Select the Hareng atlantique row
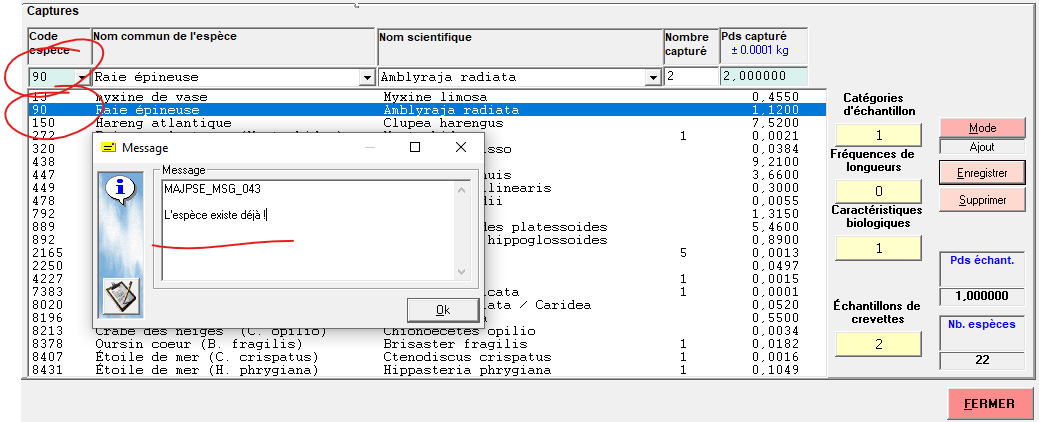1039x422 pixels. [x=427, y=123]
